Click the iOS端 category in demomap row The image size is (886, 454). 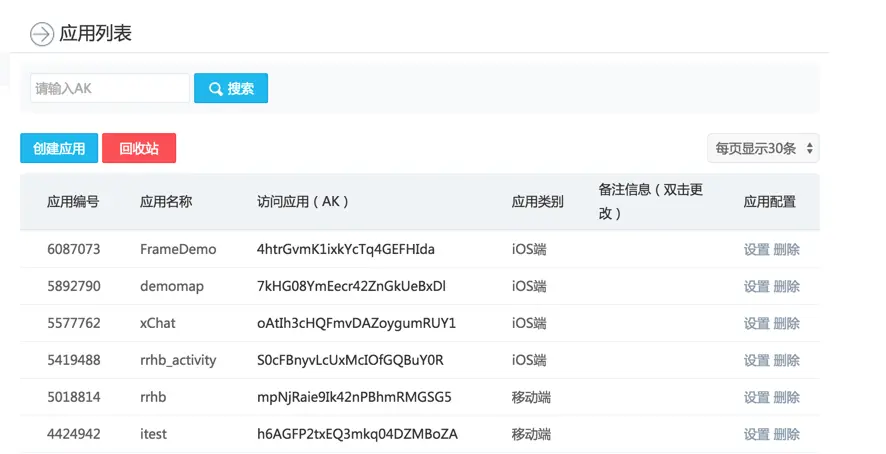tap(529, 286)
